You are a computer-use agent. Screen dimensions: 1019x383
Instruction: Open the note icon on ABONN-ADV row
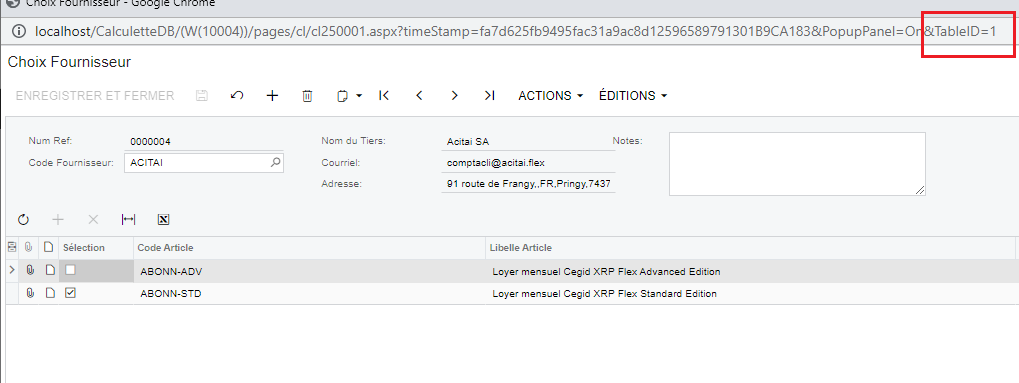click(49, 271)
